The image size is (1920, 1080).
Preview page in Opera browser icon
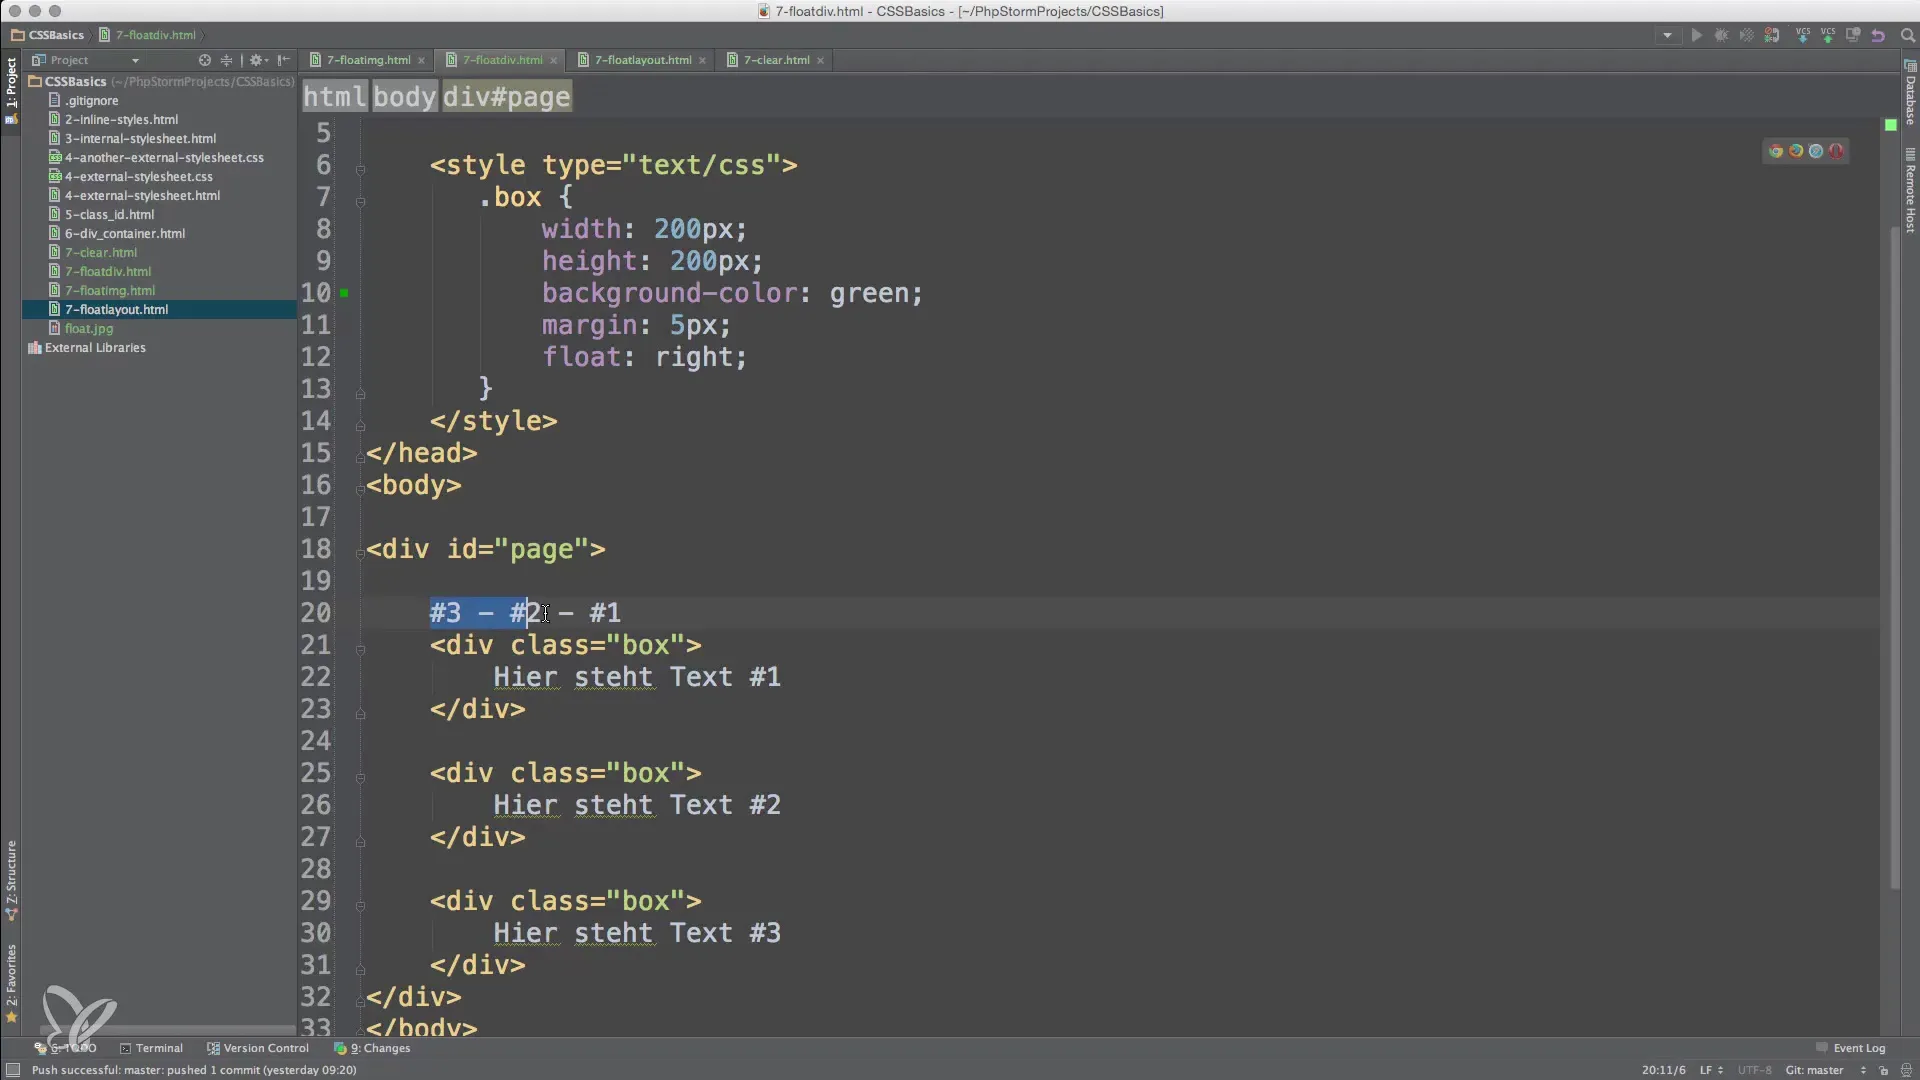point(1836,151)
